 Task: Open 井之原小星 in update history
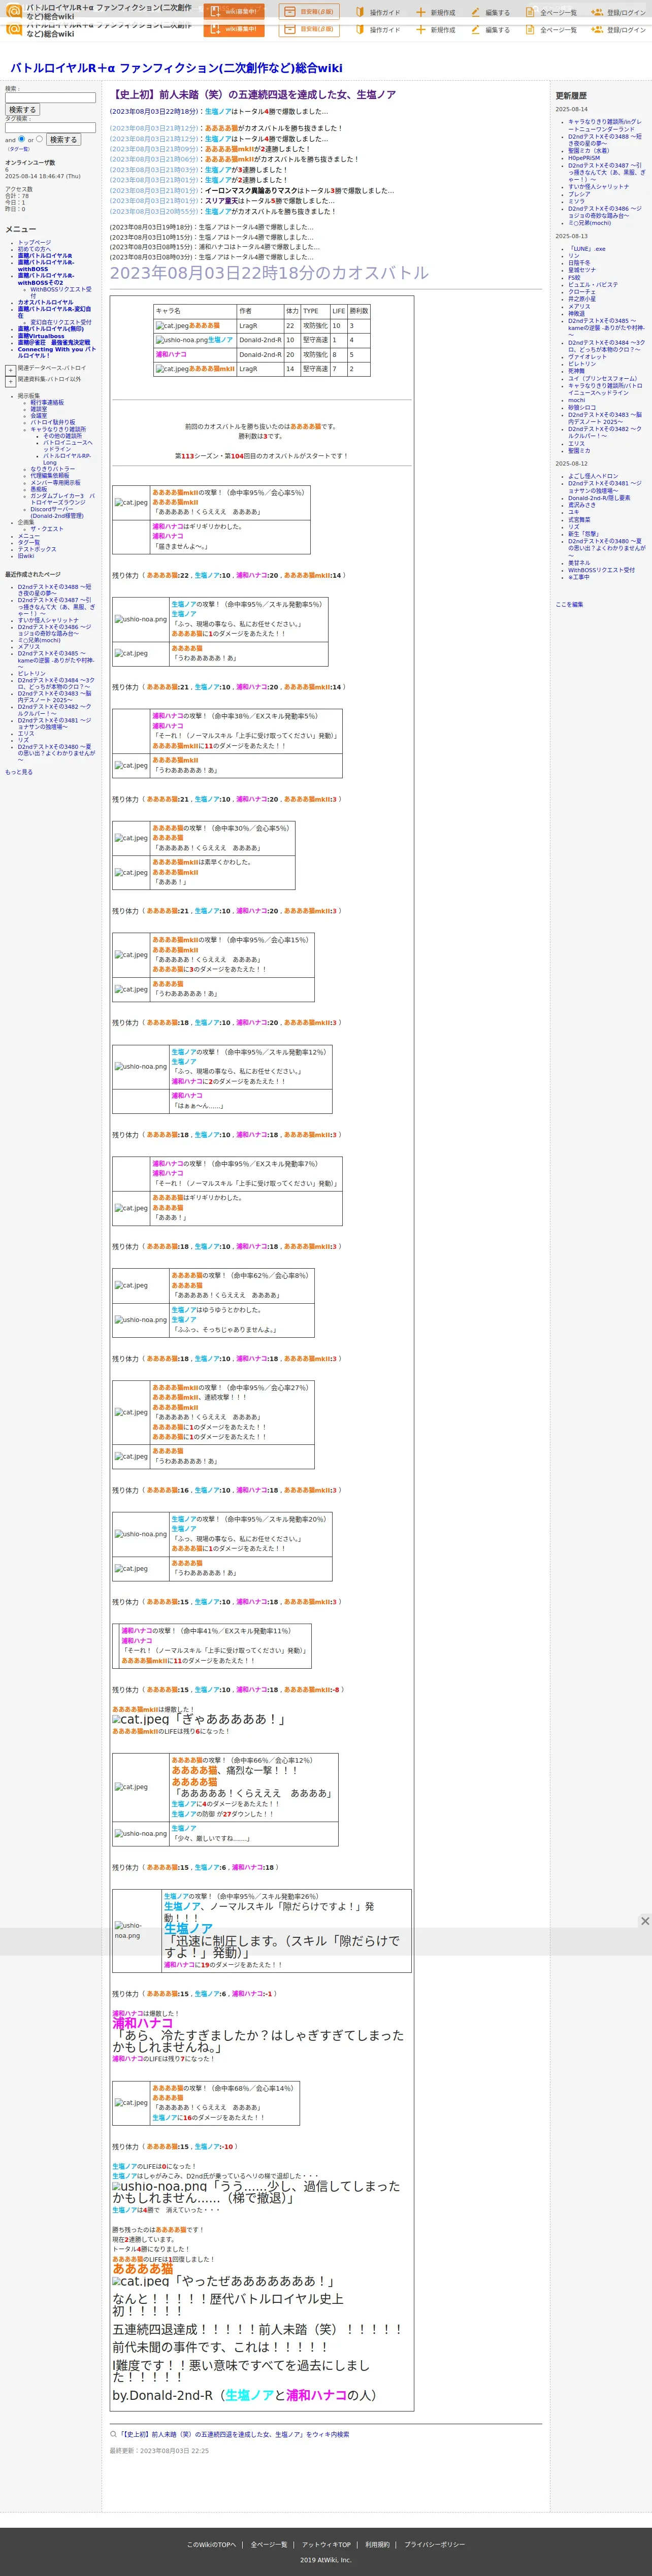click(x=582, y=299)
